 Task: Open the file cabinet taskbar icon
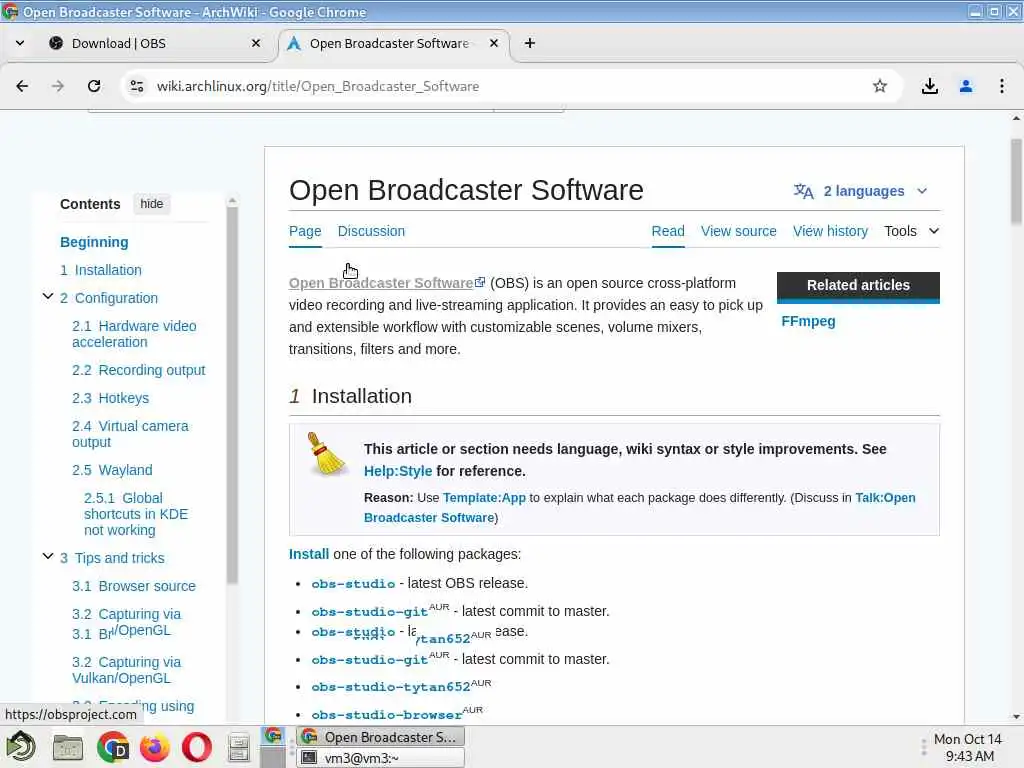[238, 748]
